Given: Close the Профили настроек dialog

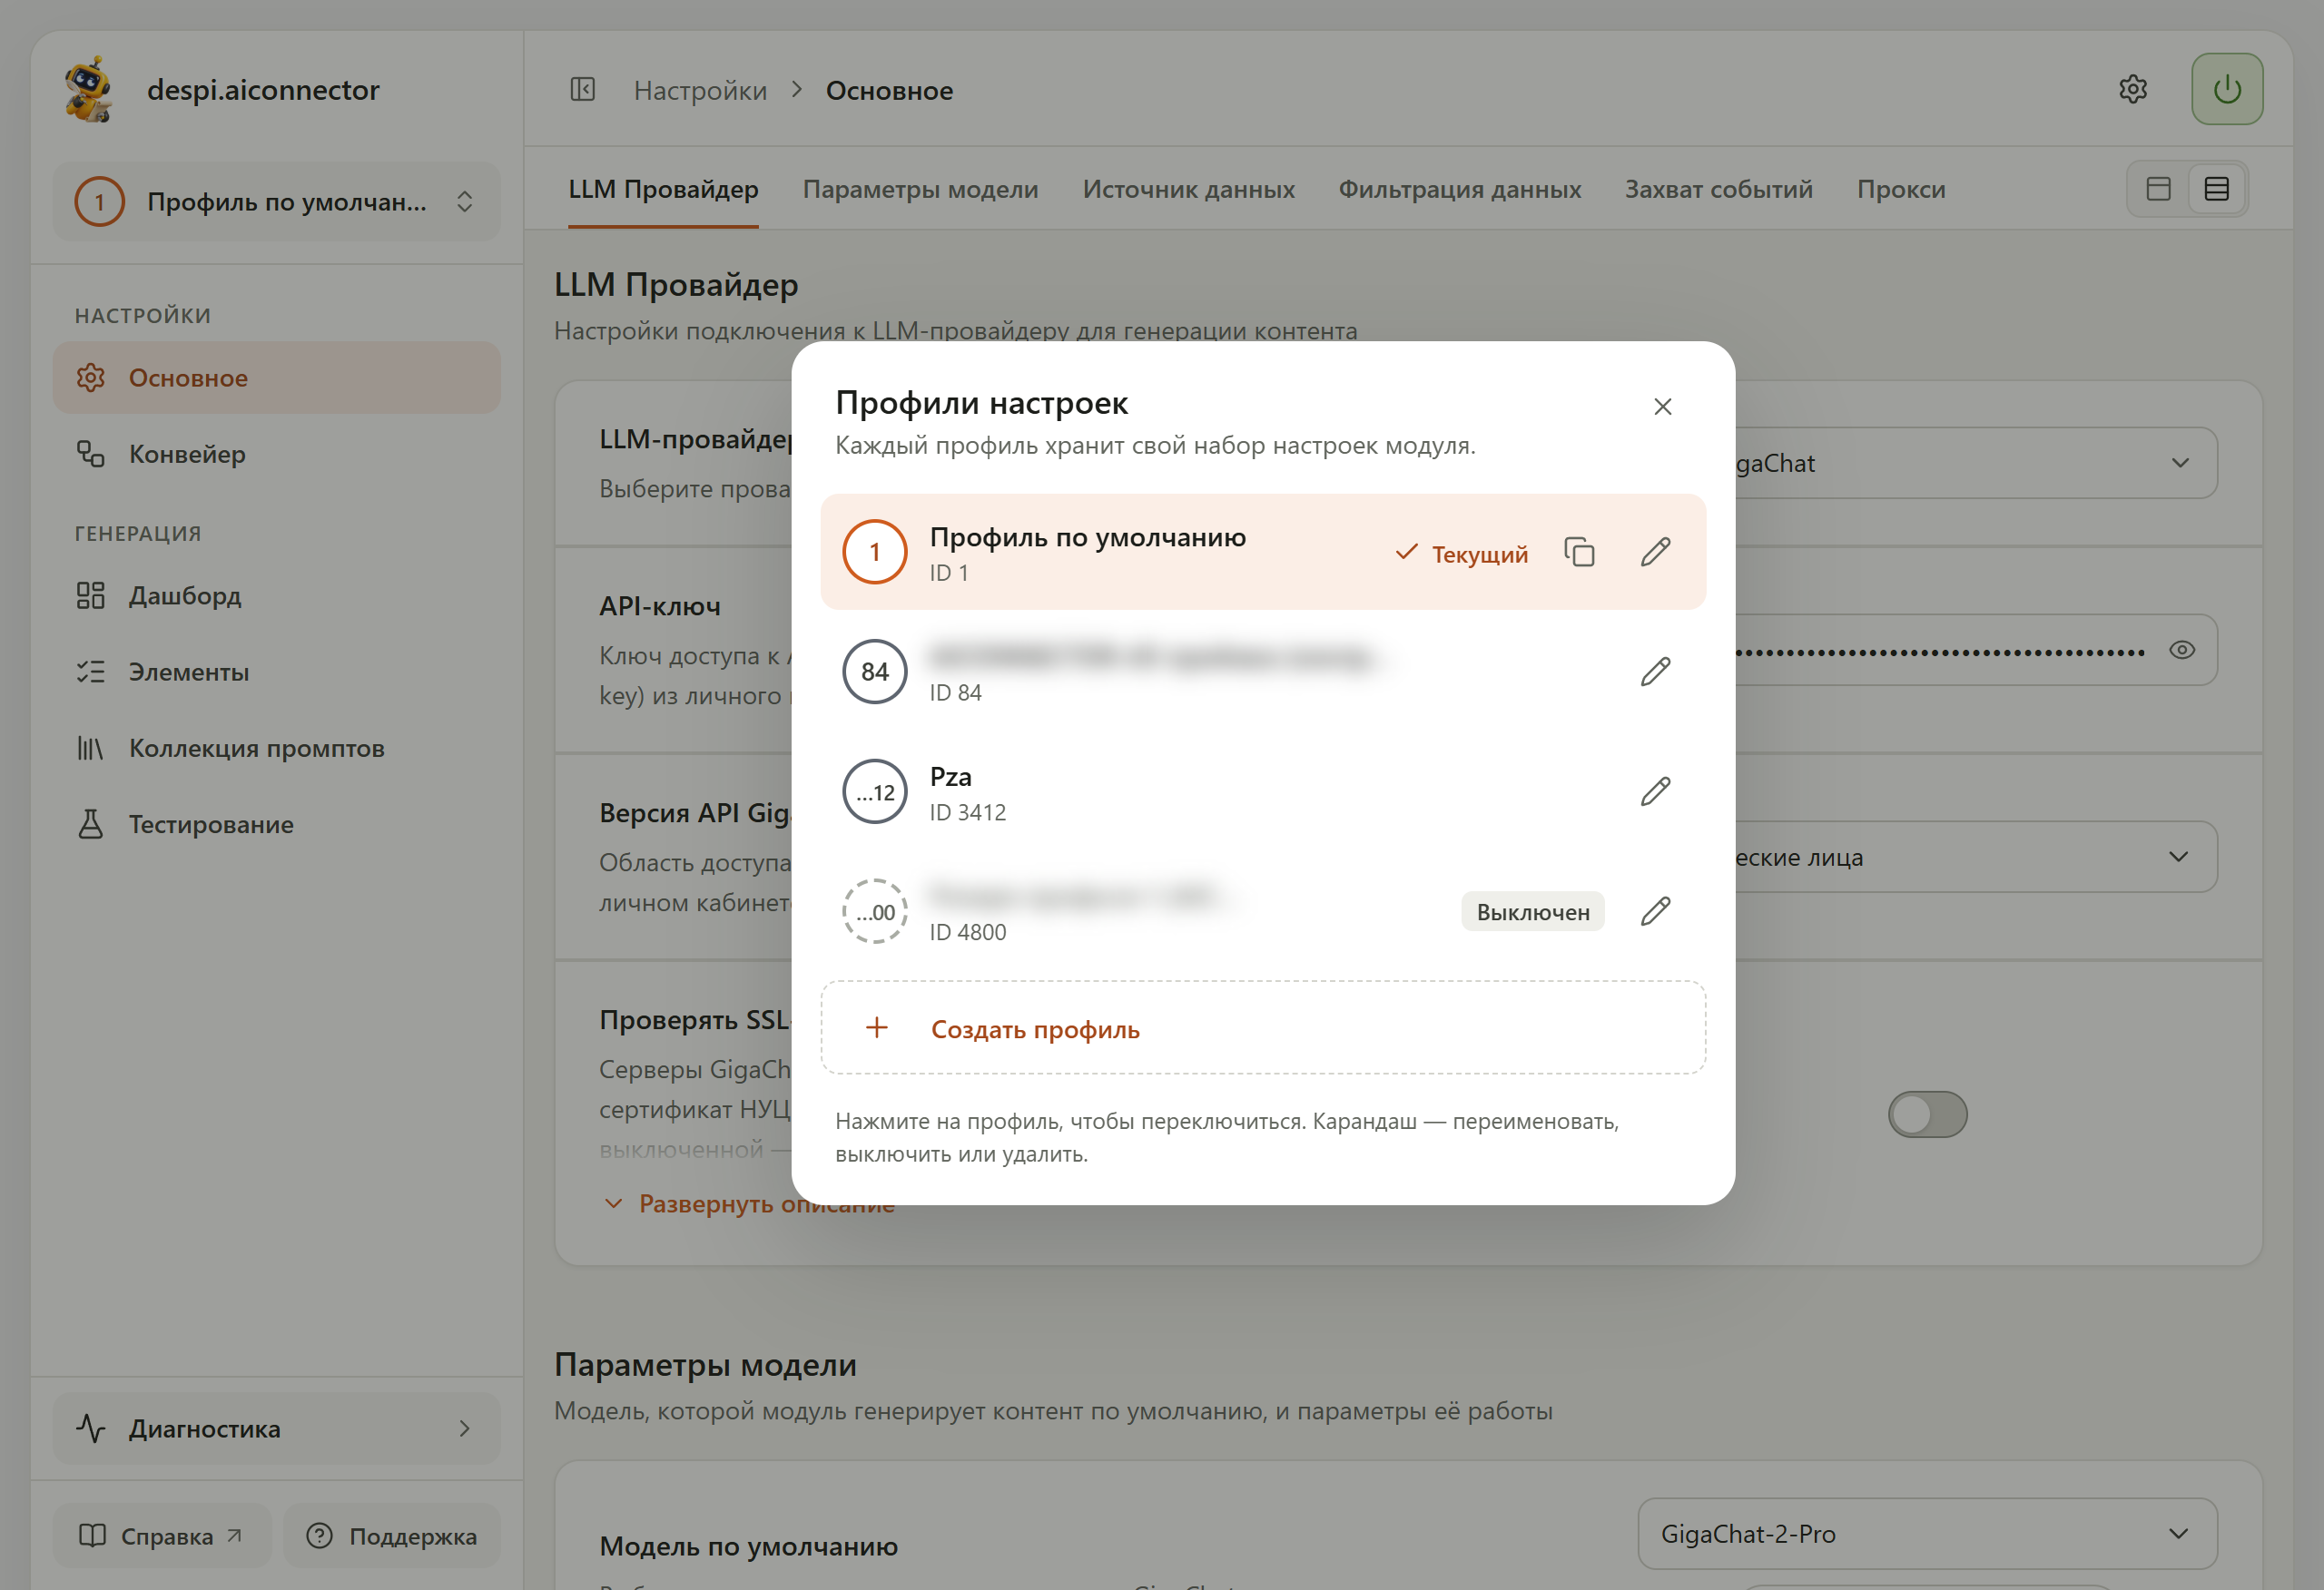Looking at the screenshot, I should [x=1663, y=407].
